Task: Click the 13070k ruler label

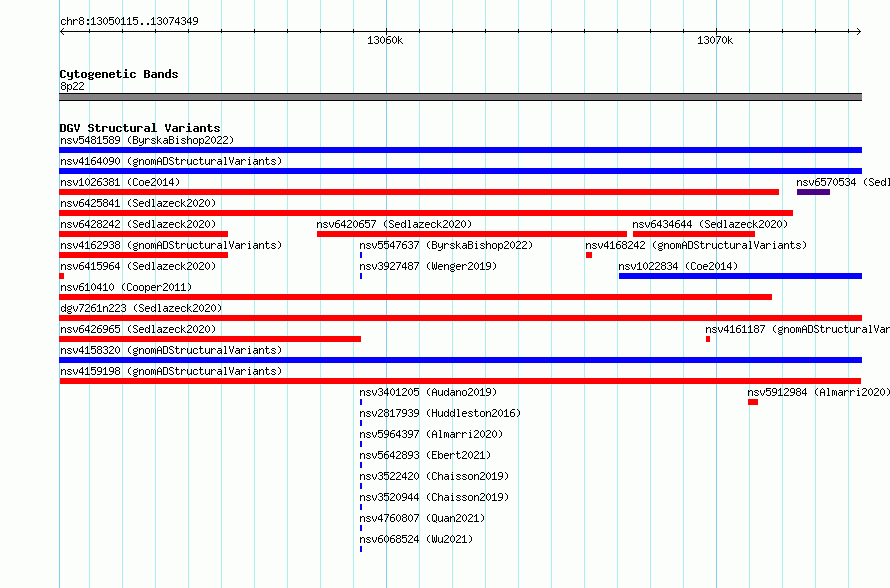Action: click(715, 40)
